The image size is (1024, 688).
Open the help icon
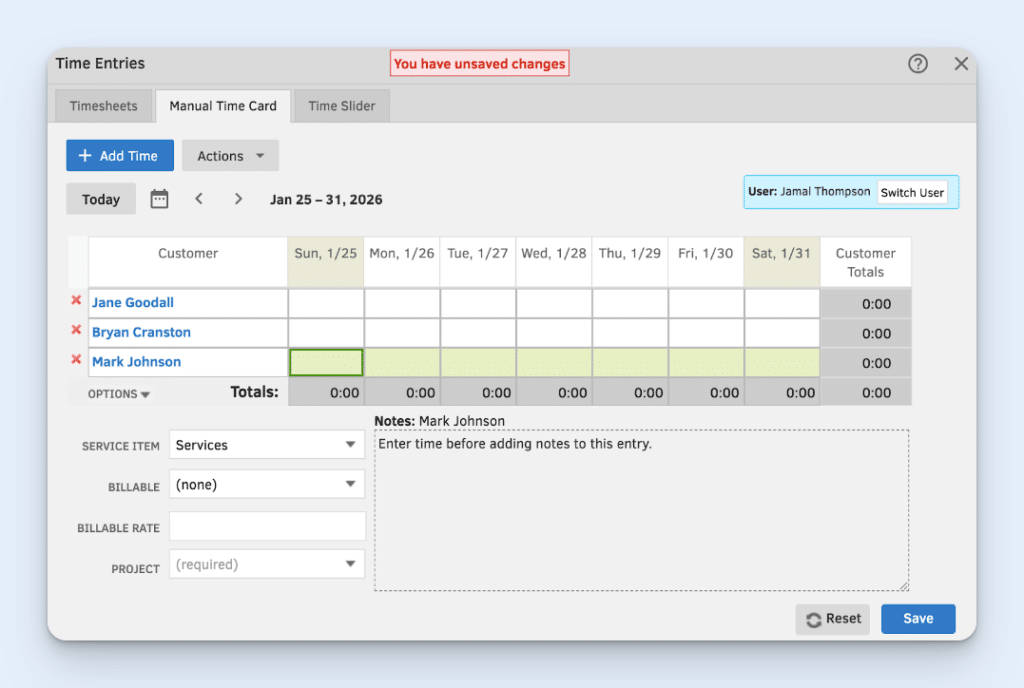pyautogui.click(x=917, y=63)
